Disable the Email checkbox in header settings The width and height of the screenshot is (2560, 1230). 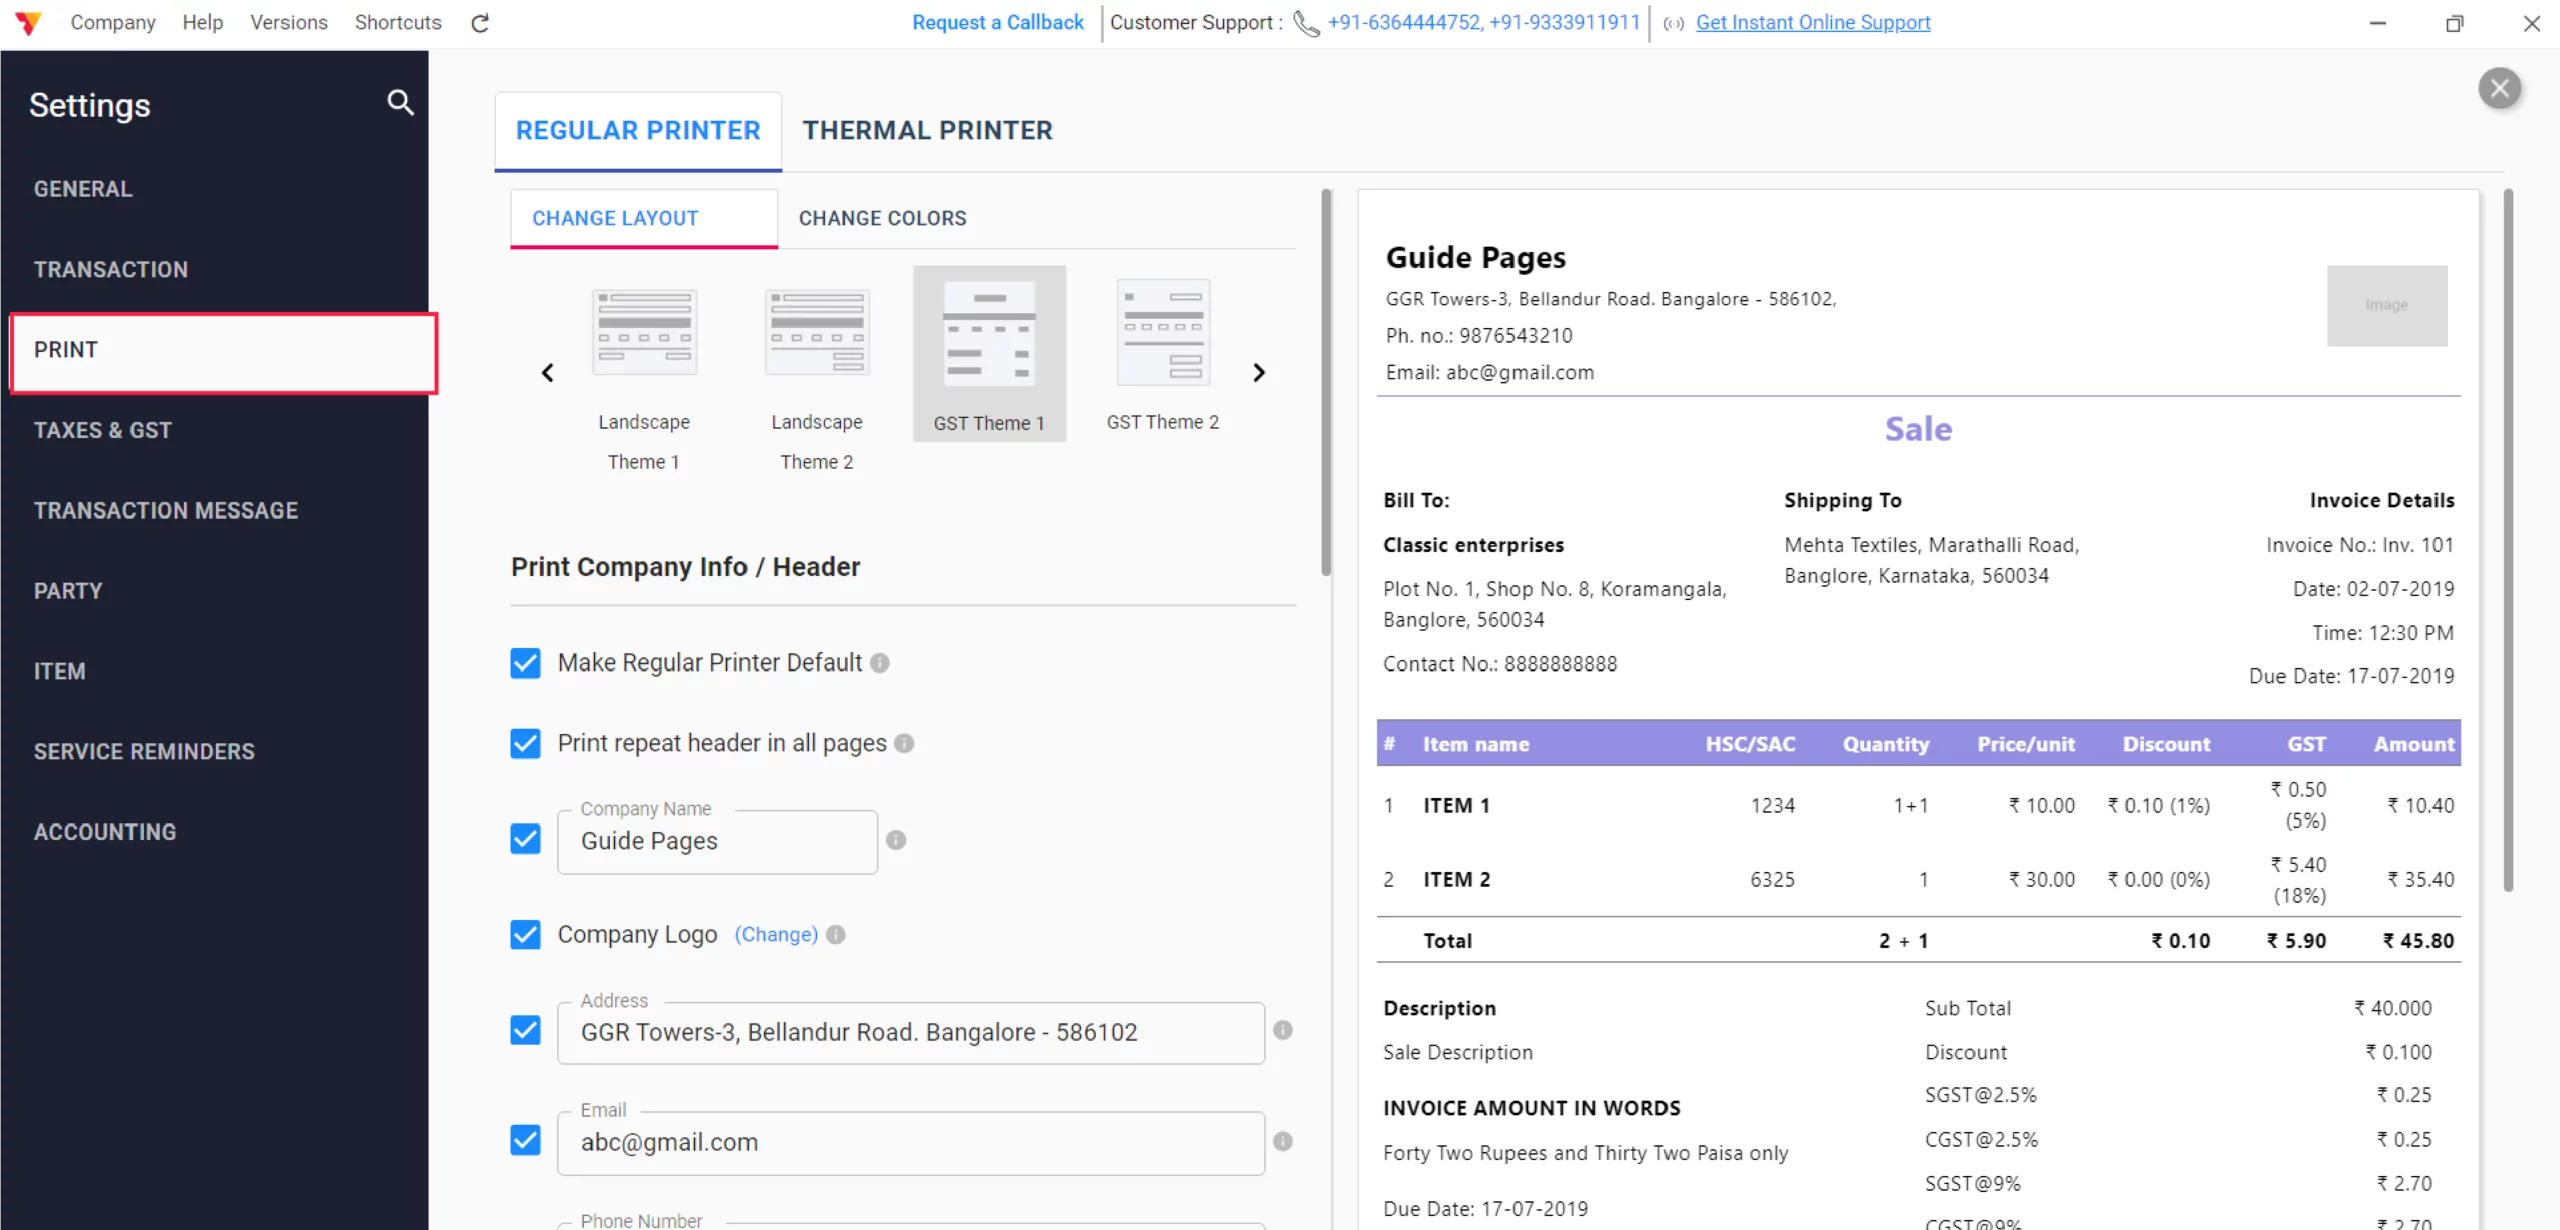click(525, 1140)
